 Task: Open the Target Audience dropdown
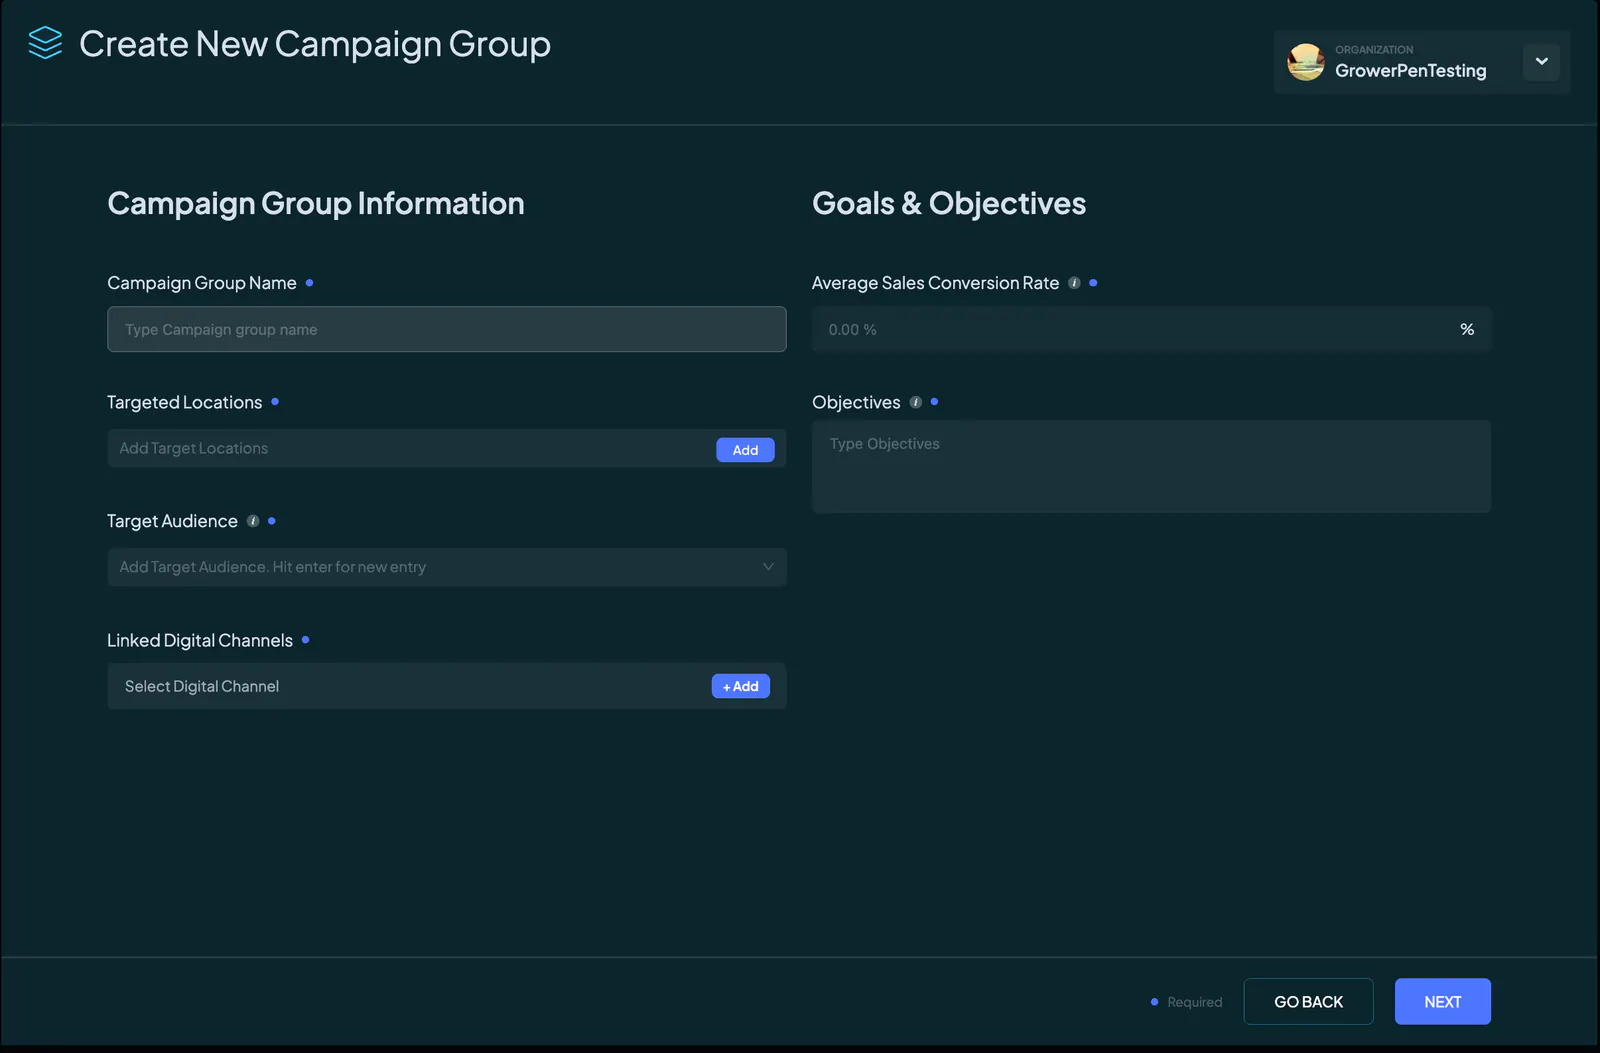pyautogui.click(x=447, y=567)
